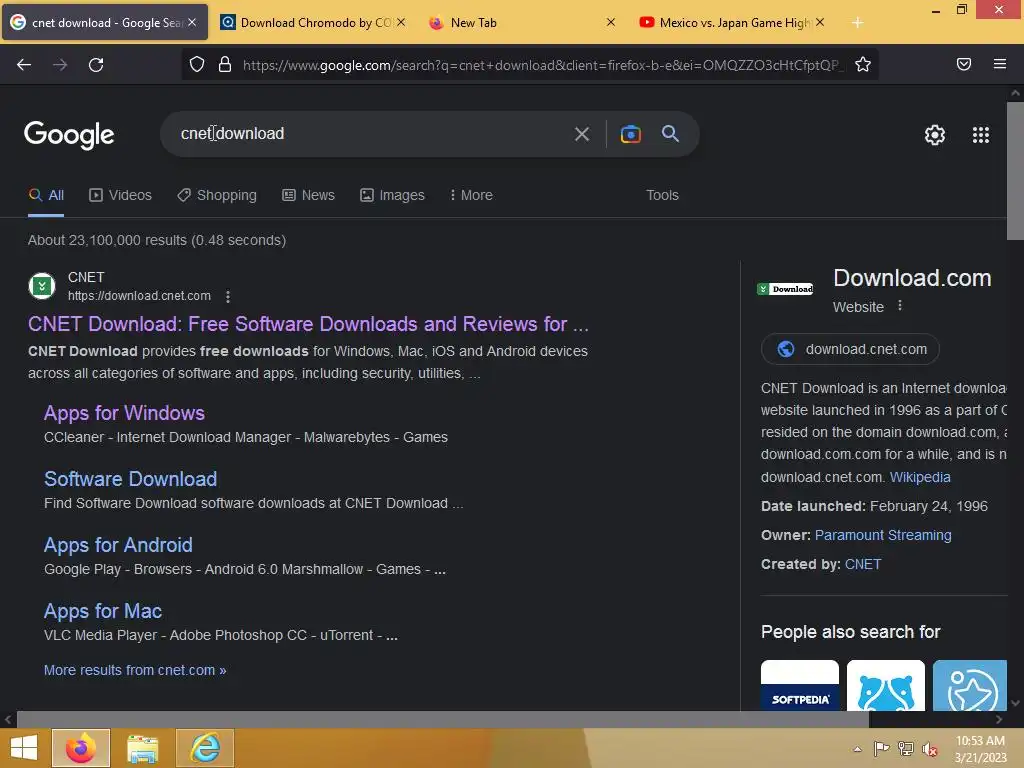Image resolution: width=1024 pixels, height=768 pixels.
Task: Select the All results filter
Action: click(x=46, y=195)
